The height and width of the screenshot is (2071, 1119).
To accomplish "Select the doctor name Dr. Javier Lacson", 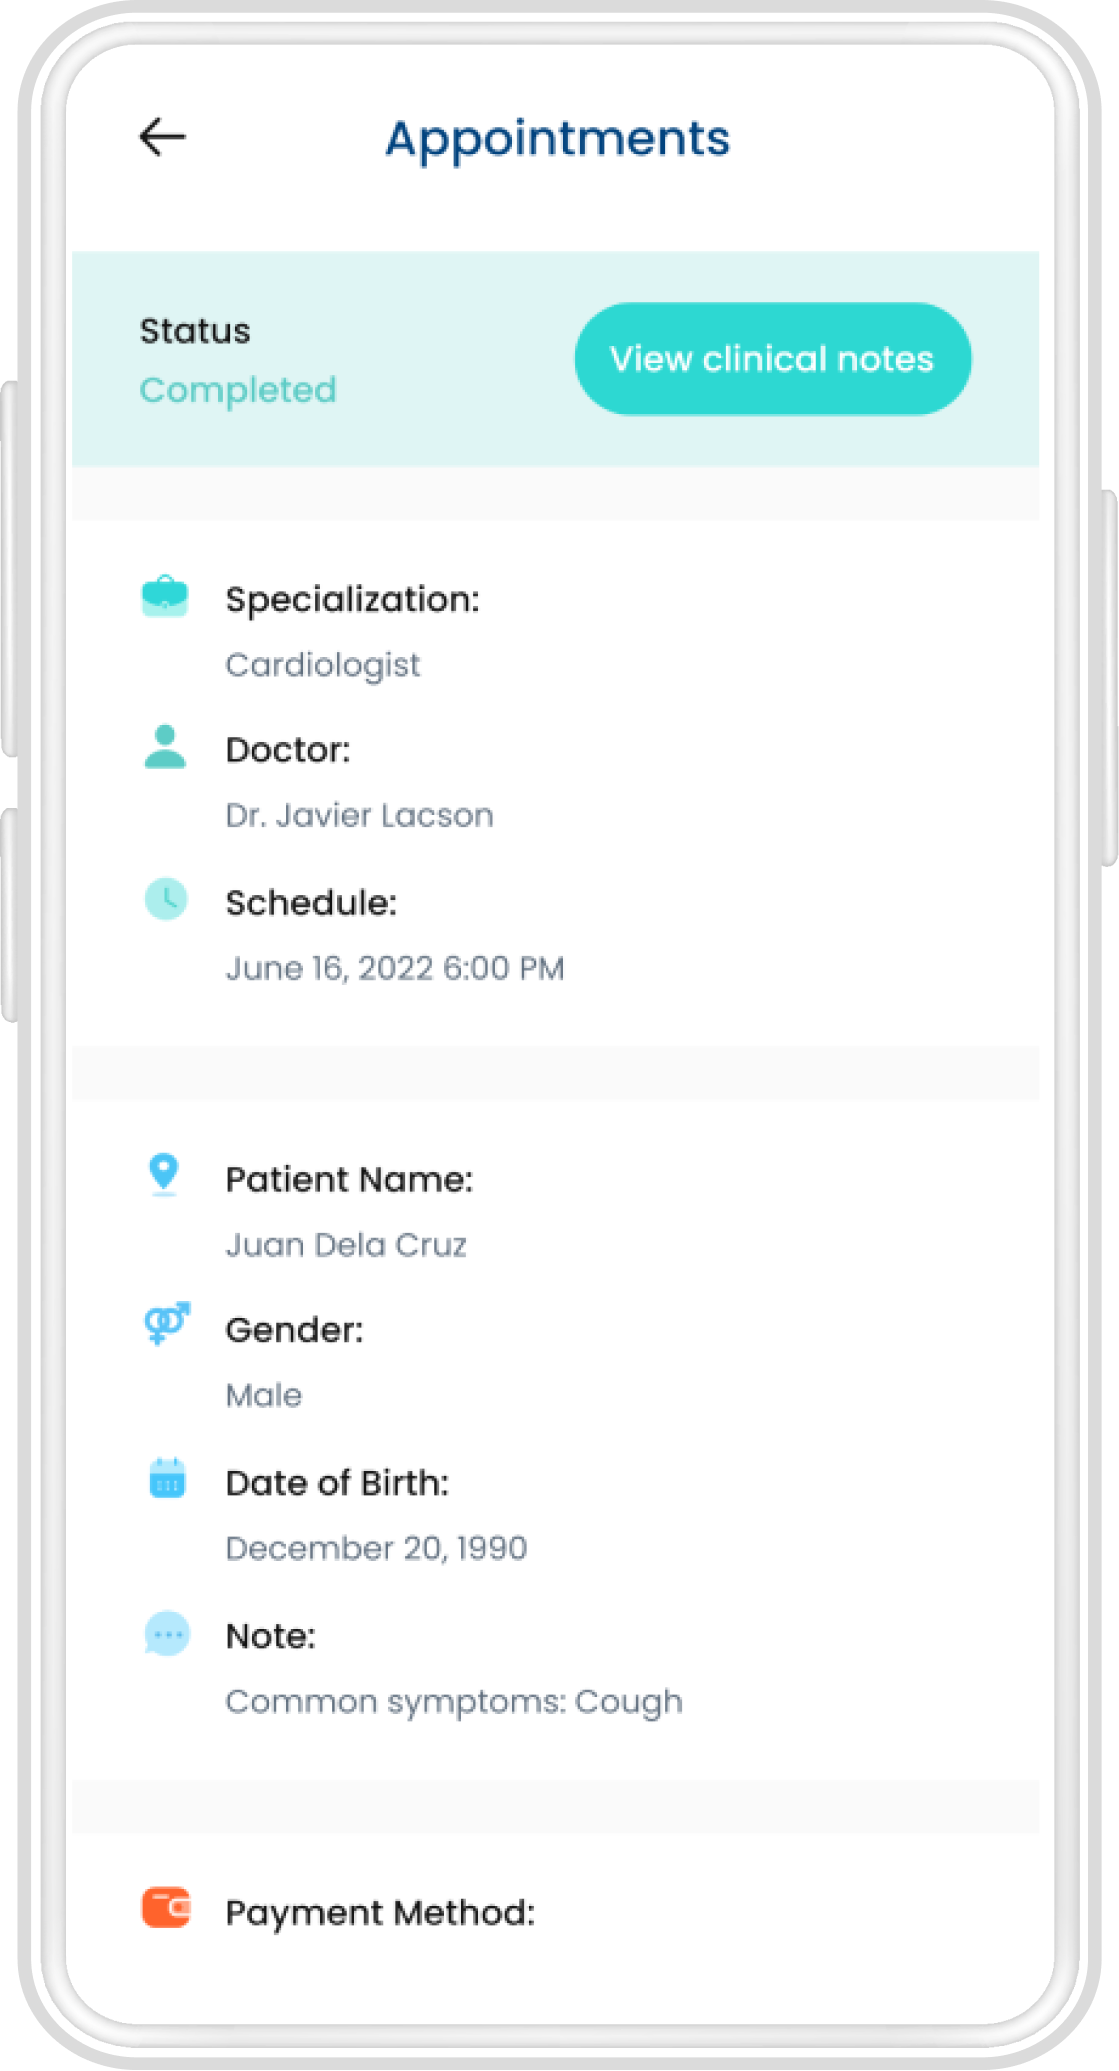I will [x=359, y=816].
